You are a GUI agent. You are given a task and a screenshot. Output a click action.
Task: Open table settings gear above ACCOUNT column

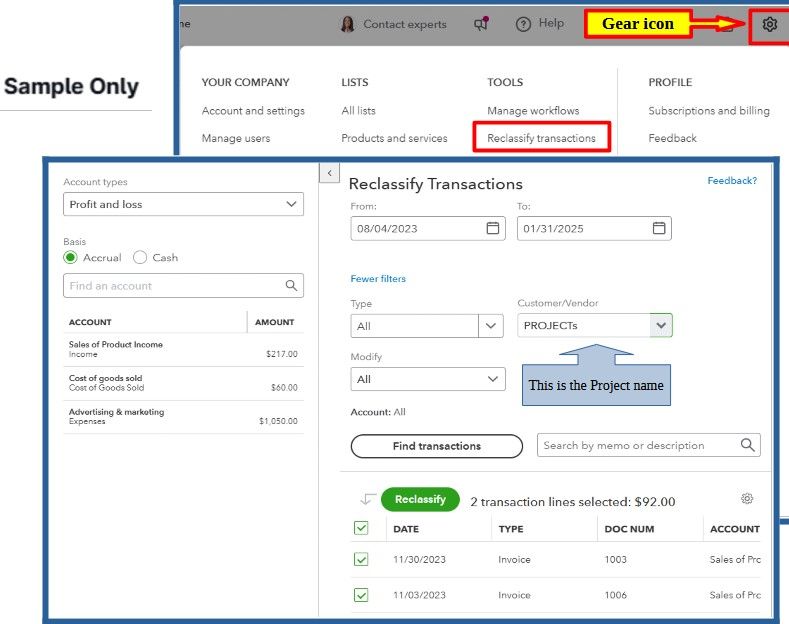[747, 498]
